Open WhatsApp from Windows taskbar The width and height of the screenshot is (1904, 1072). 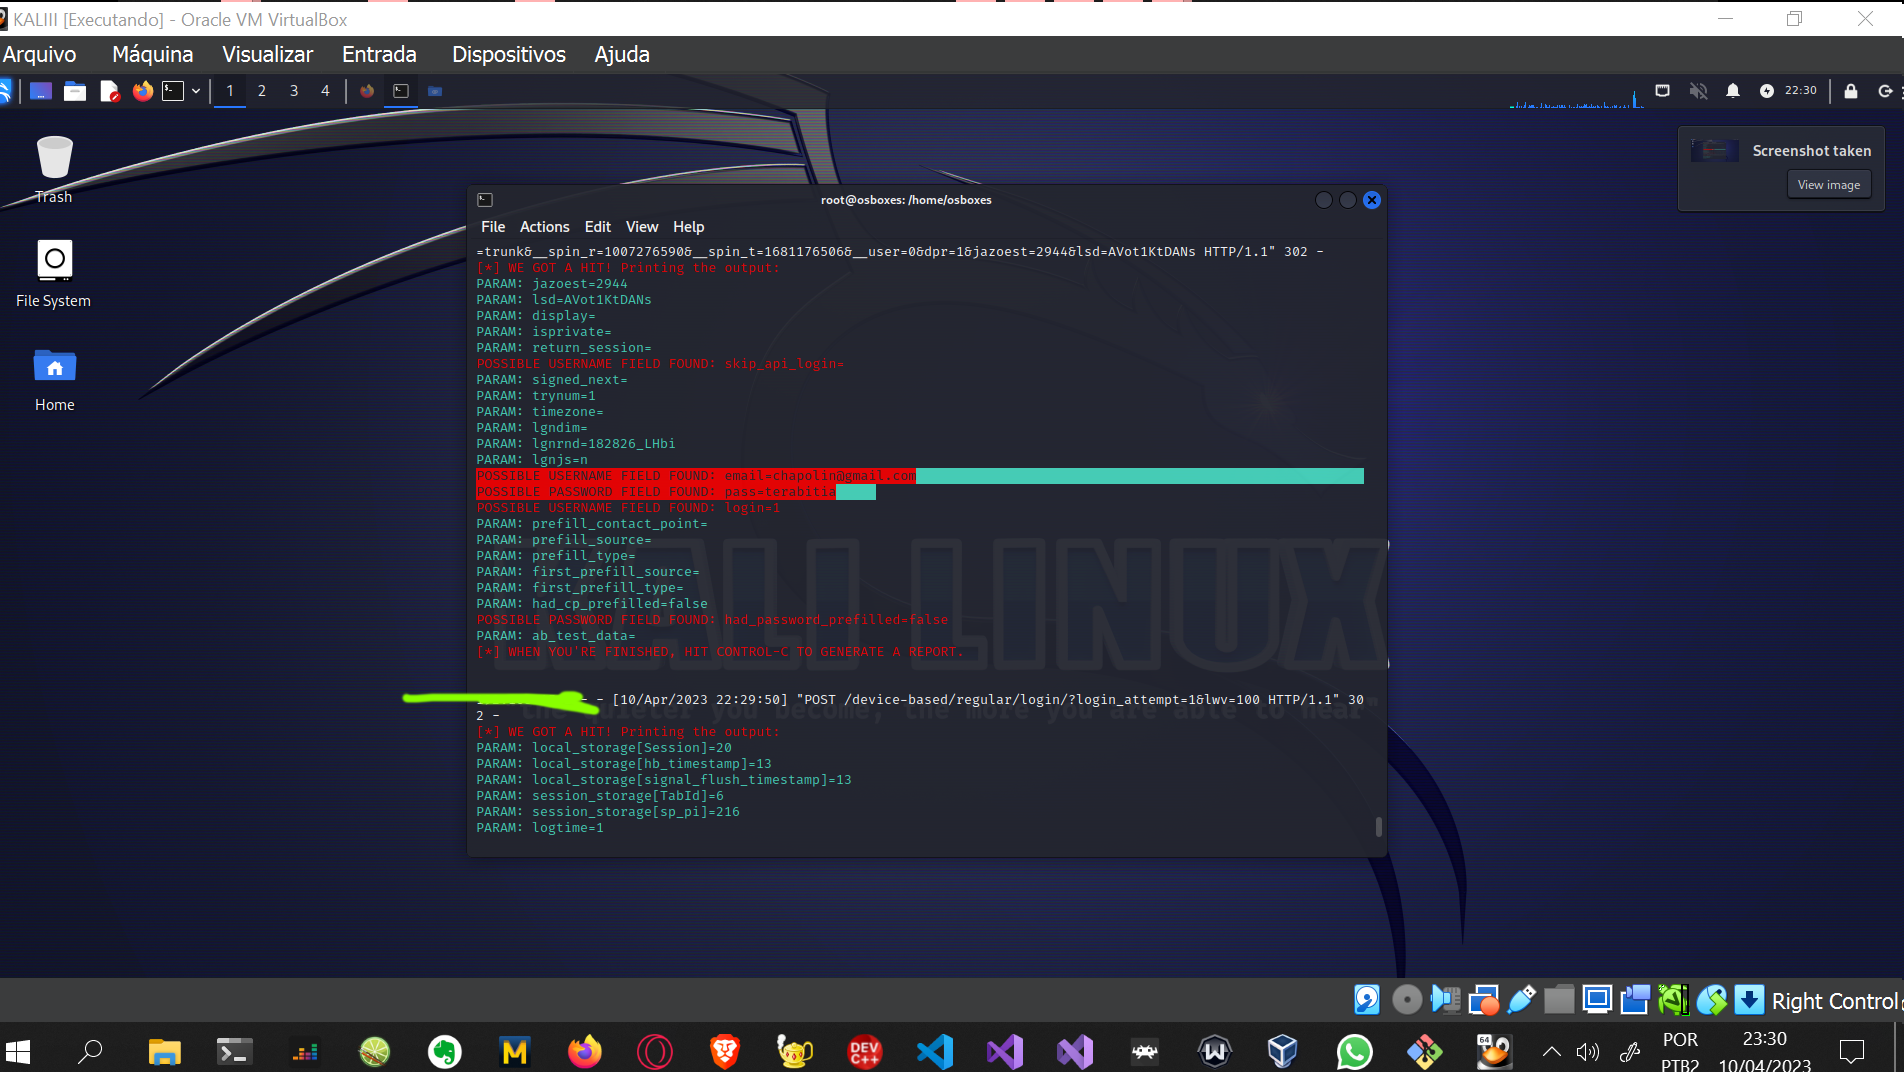coord(1355,1051)
